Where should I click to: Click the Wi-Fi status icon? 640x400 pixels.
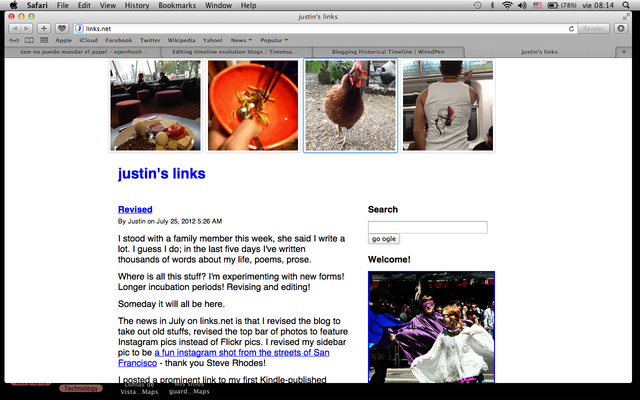point(507,5)
